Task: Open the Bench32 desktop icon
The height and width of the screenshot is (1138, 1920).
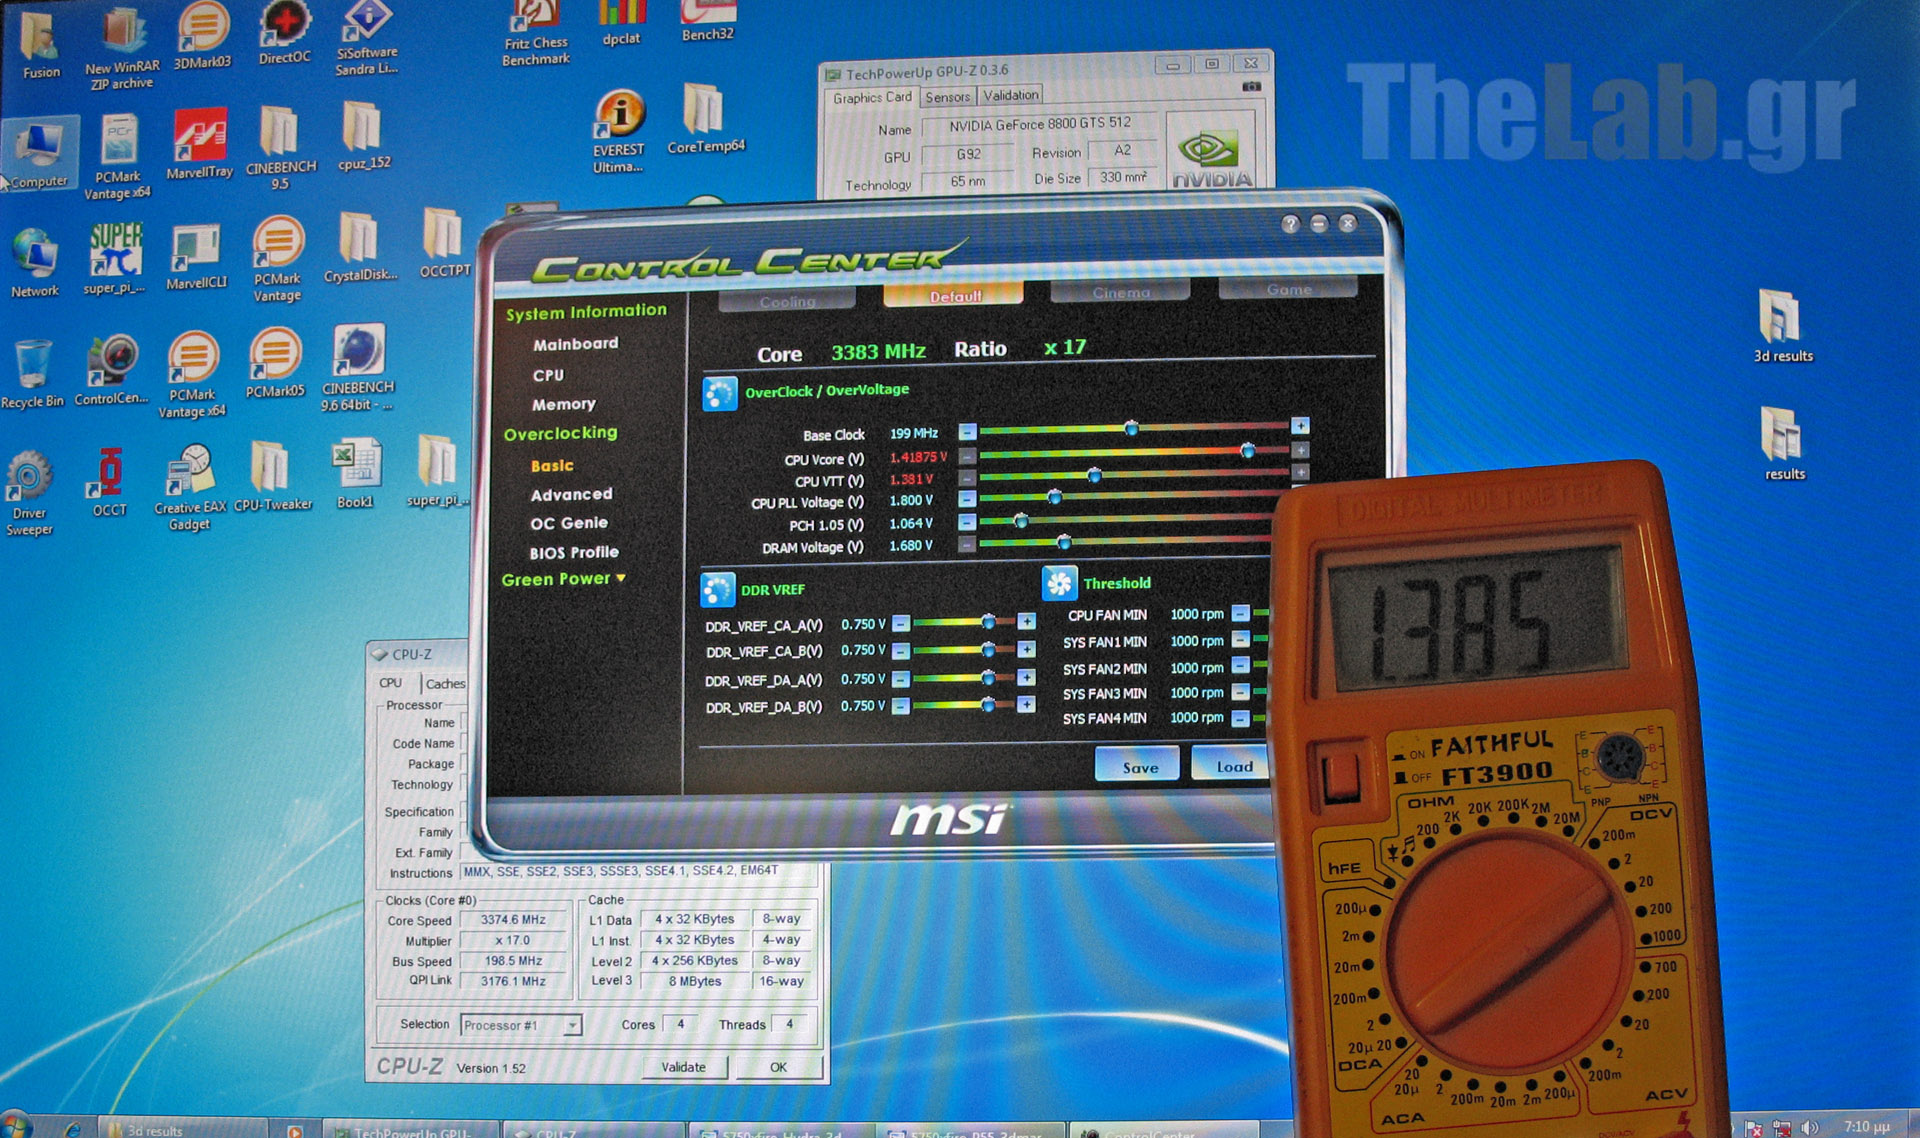Action: click(x=708, y=21)
